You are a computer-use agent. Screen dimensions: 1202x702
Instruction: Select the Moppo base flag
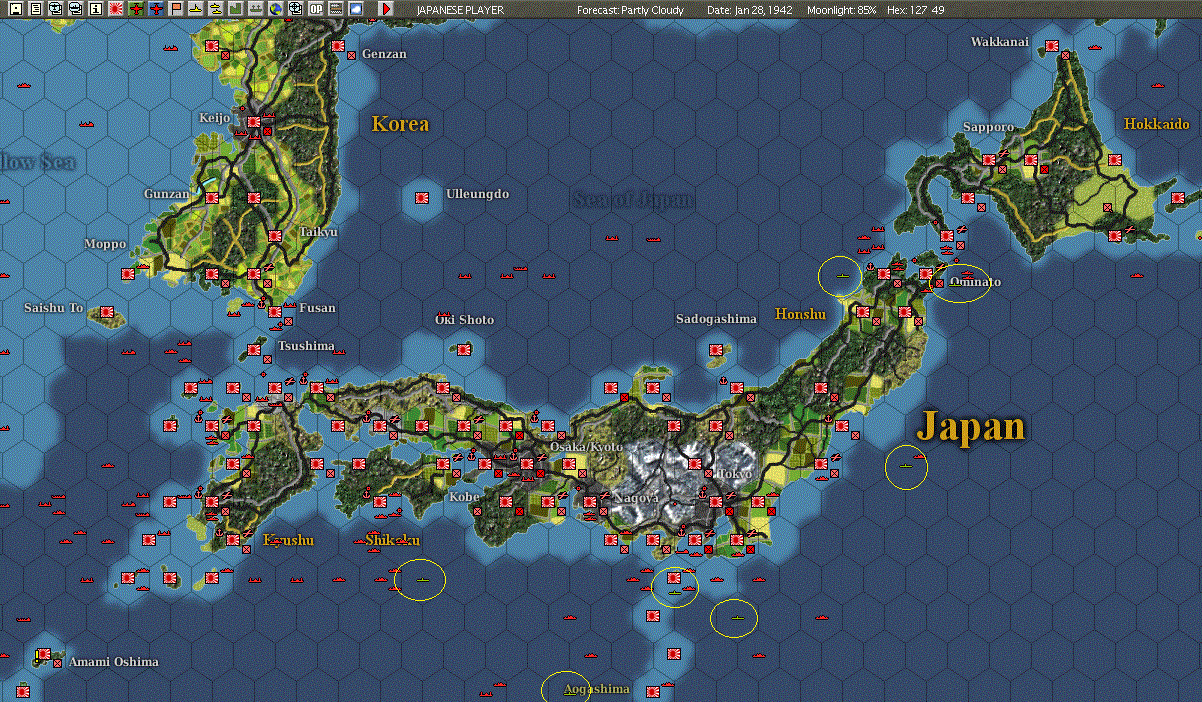click(x=127, y=274)
